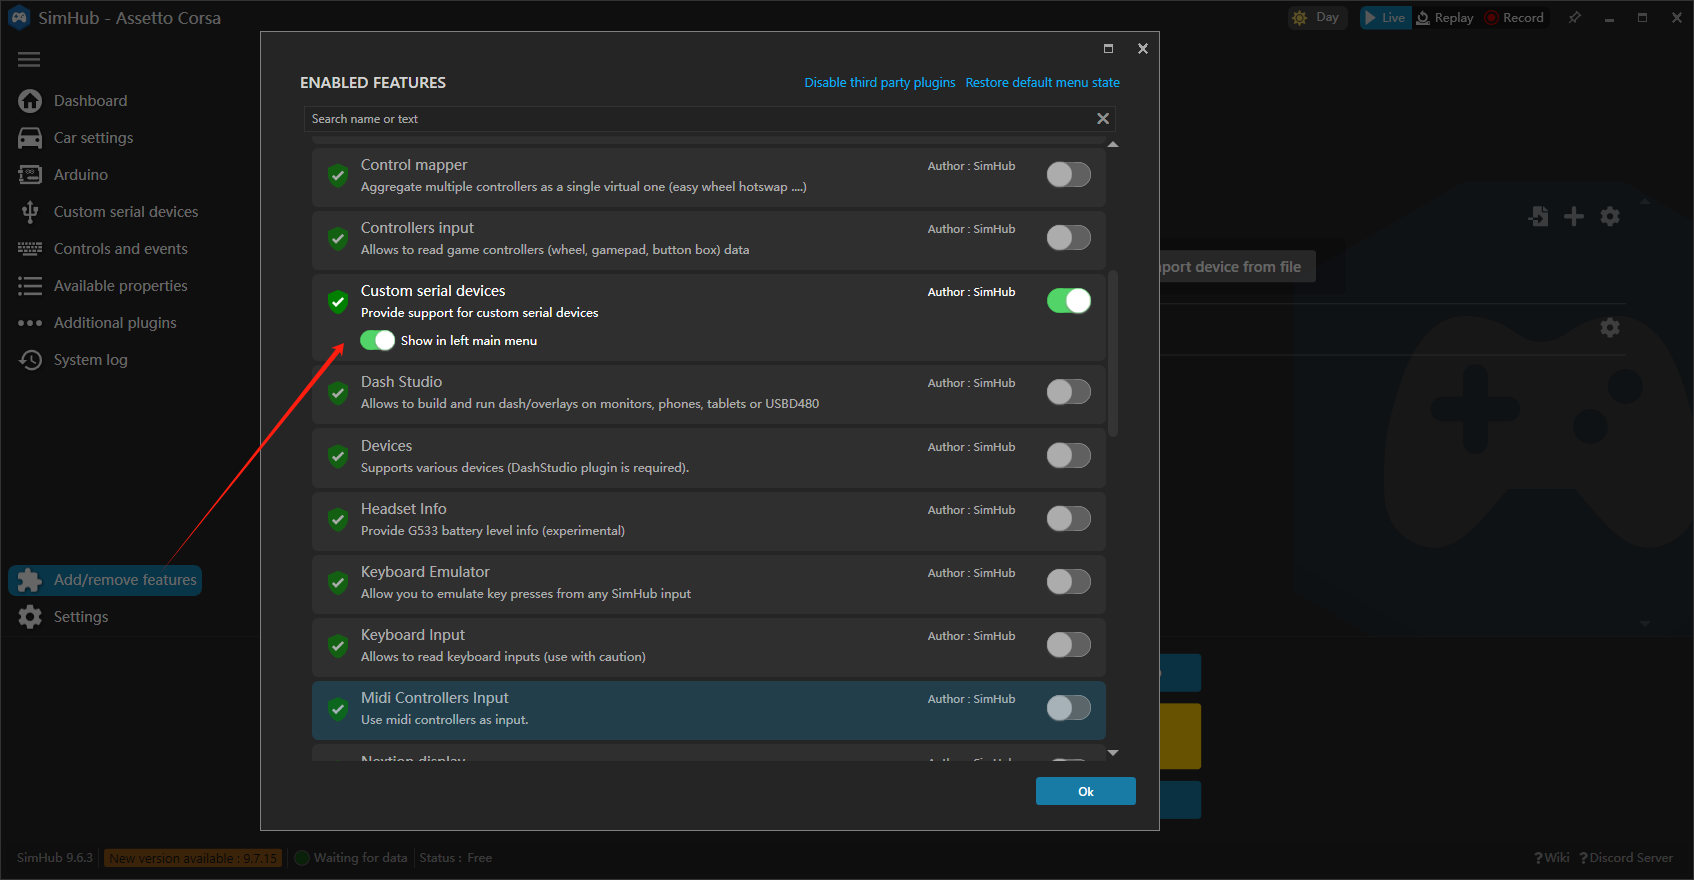This screenshot has width=1694, height=880.
Task: Close the Enabled Features dialog
Action: [x=1143, y=48]
